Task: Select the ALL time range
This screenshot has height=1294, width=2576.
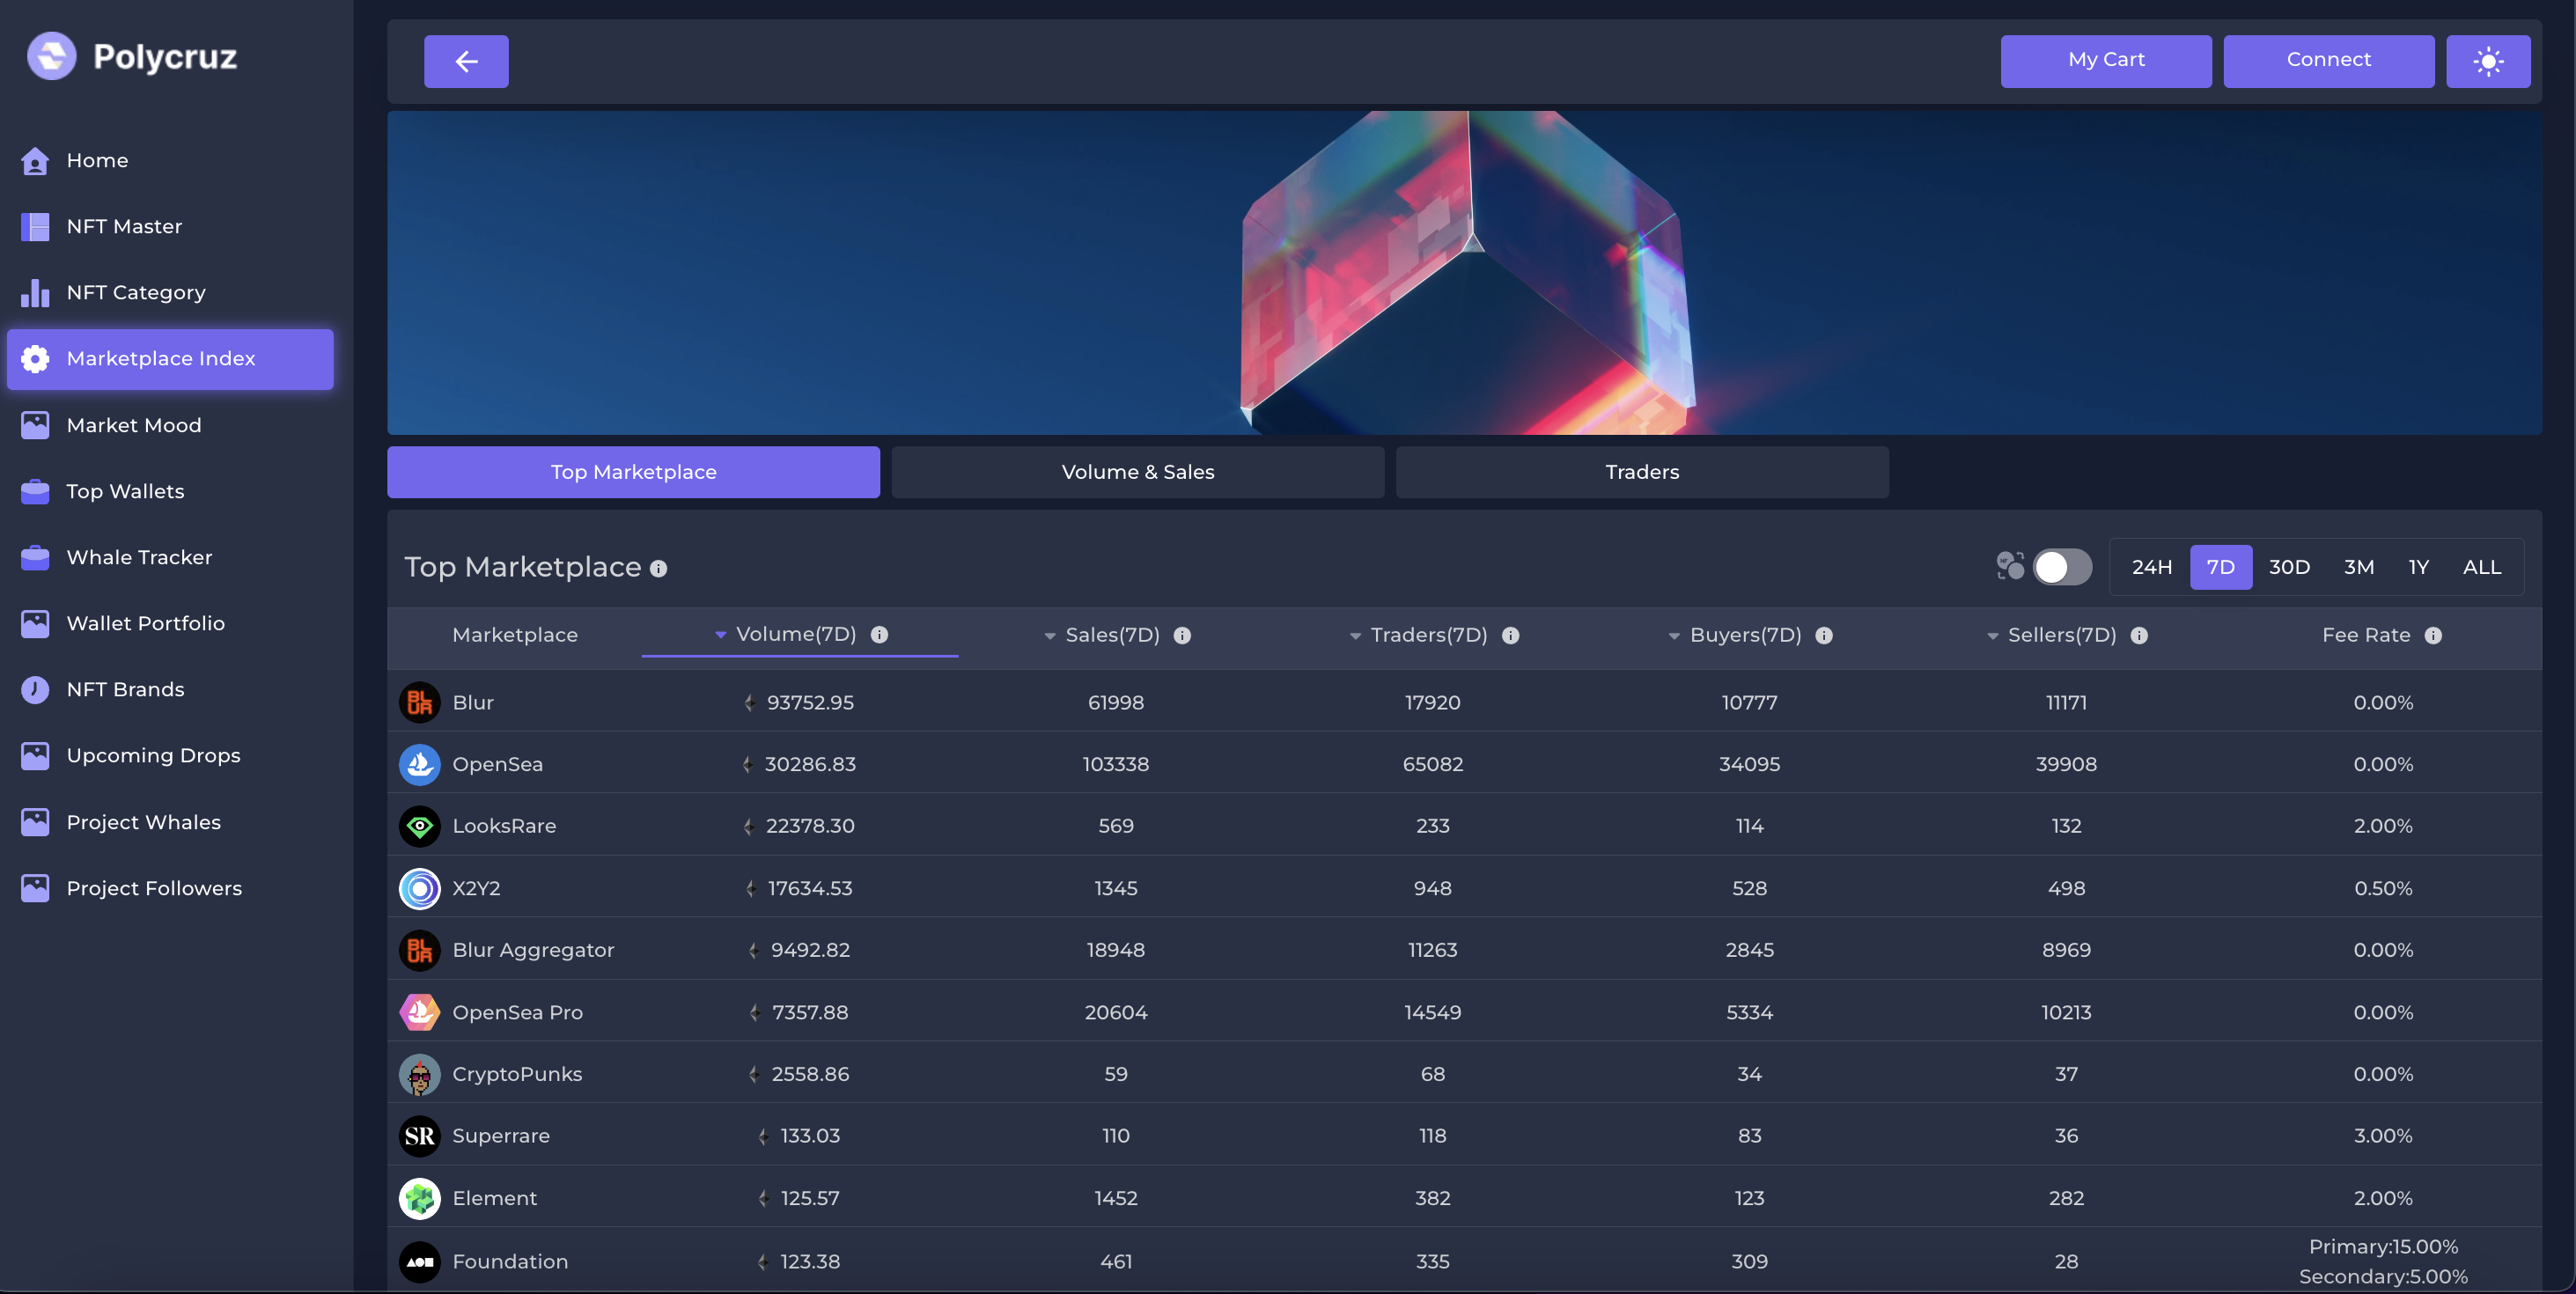Action: (2481, 567)
